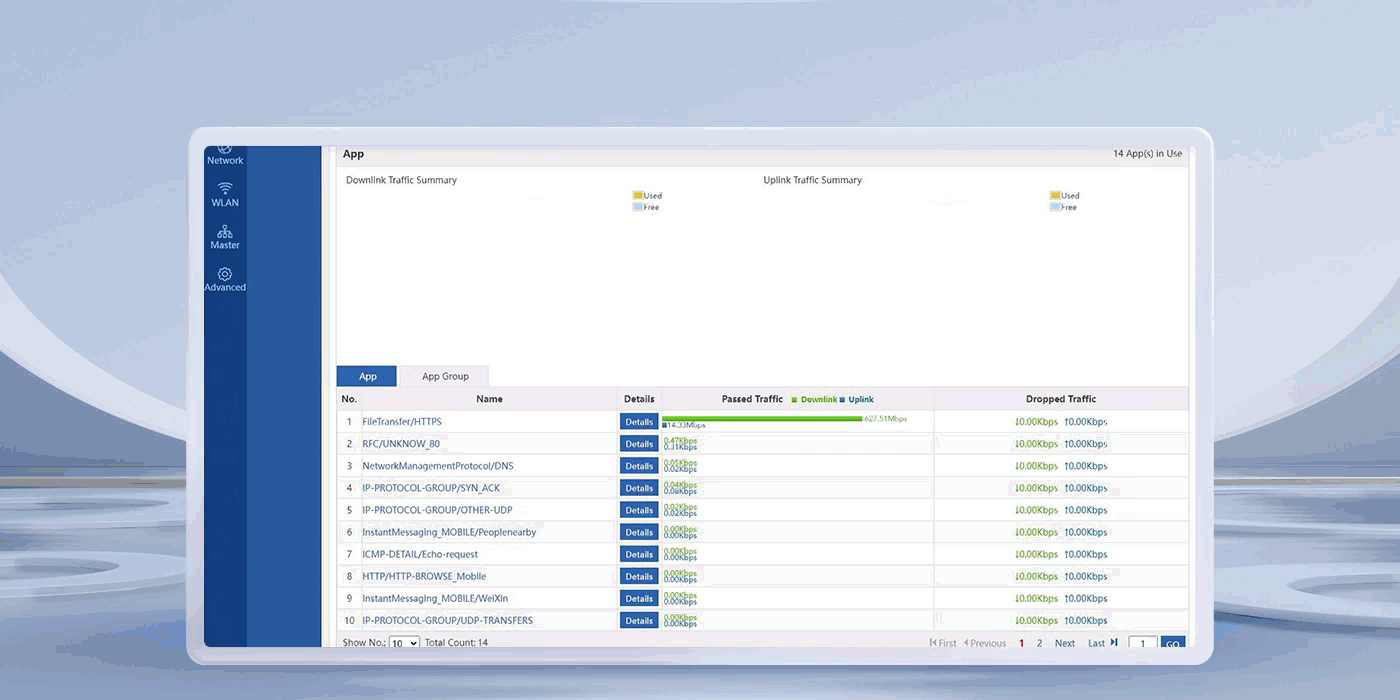Image resolution: width=1400 pixels, height=700 pixels.
Task: Click the Uplink Traffic Summary heading
Action: click(x=812, y=180)
